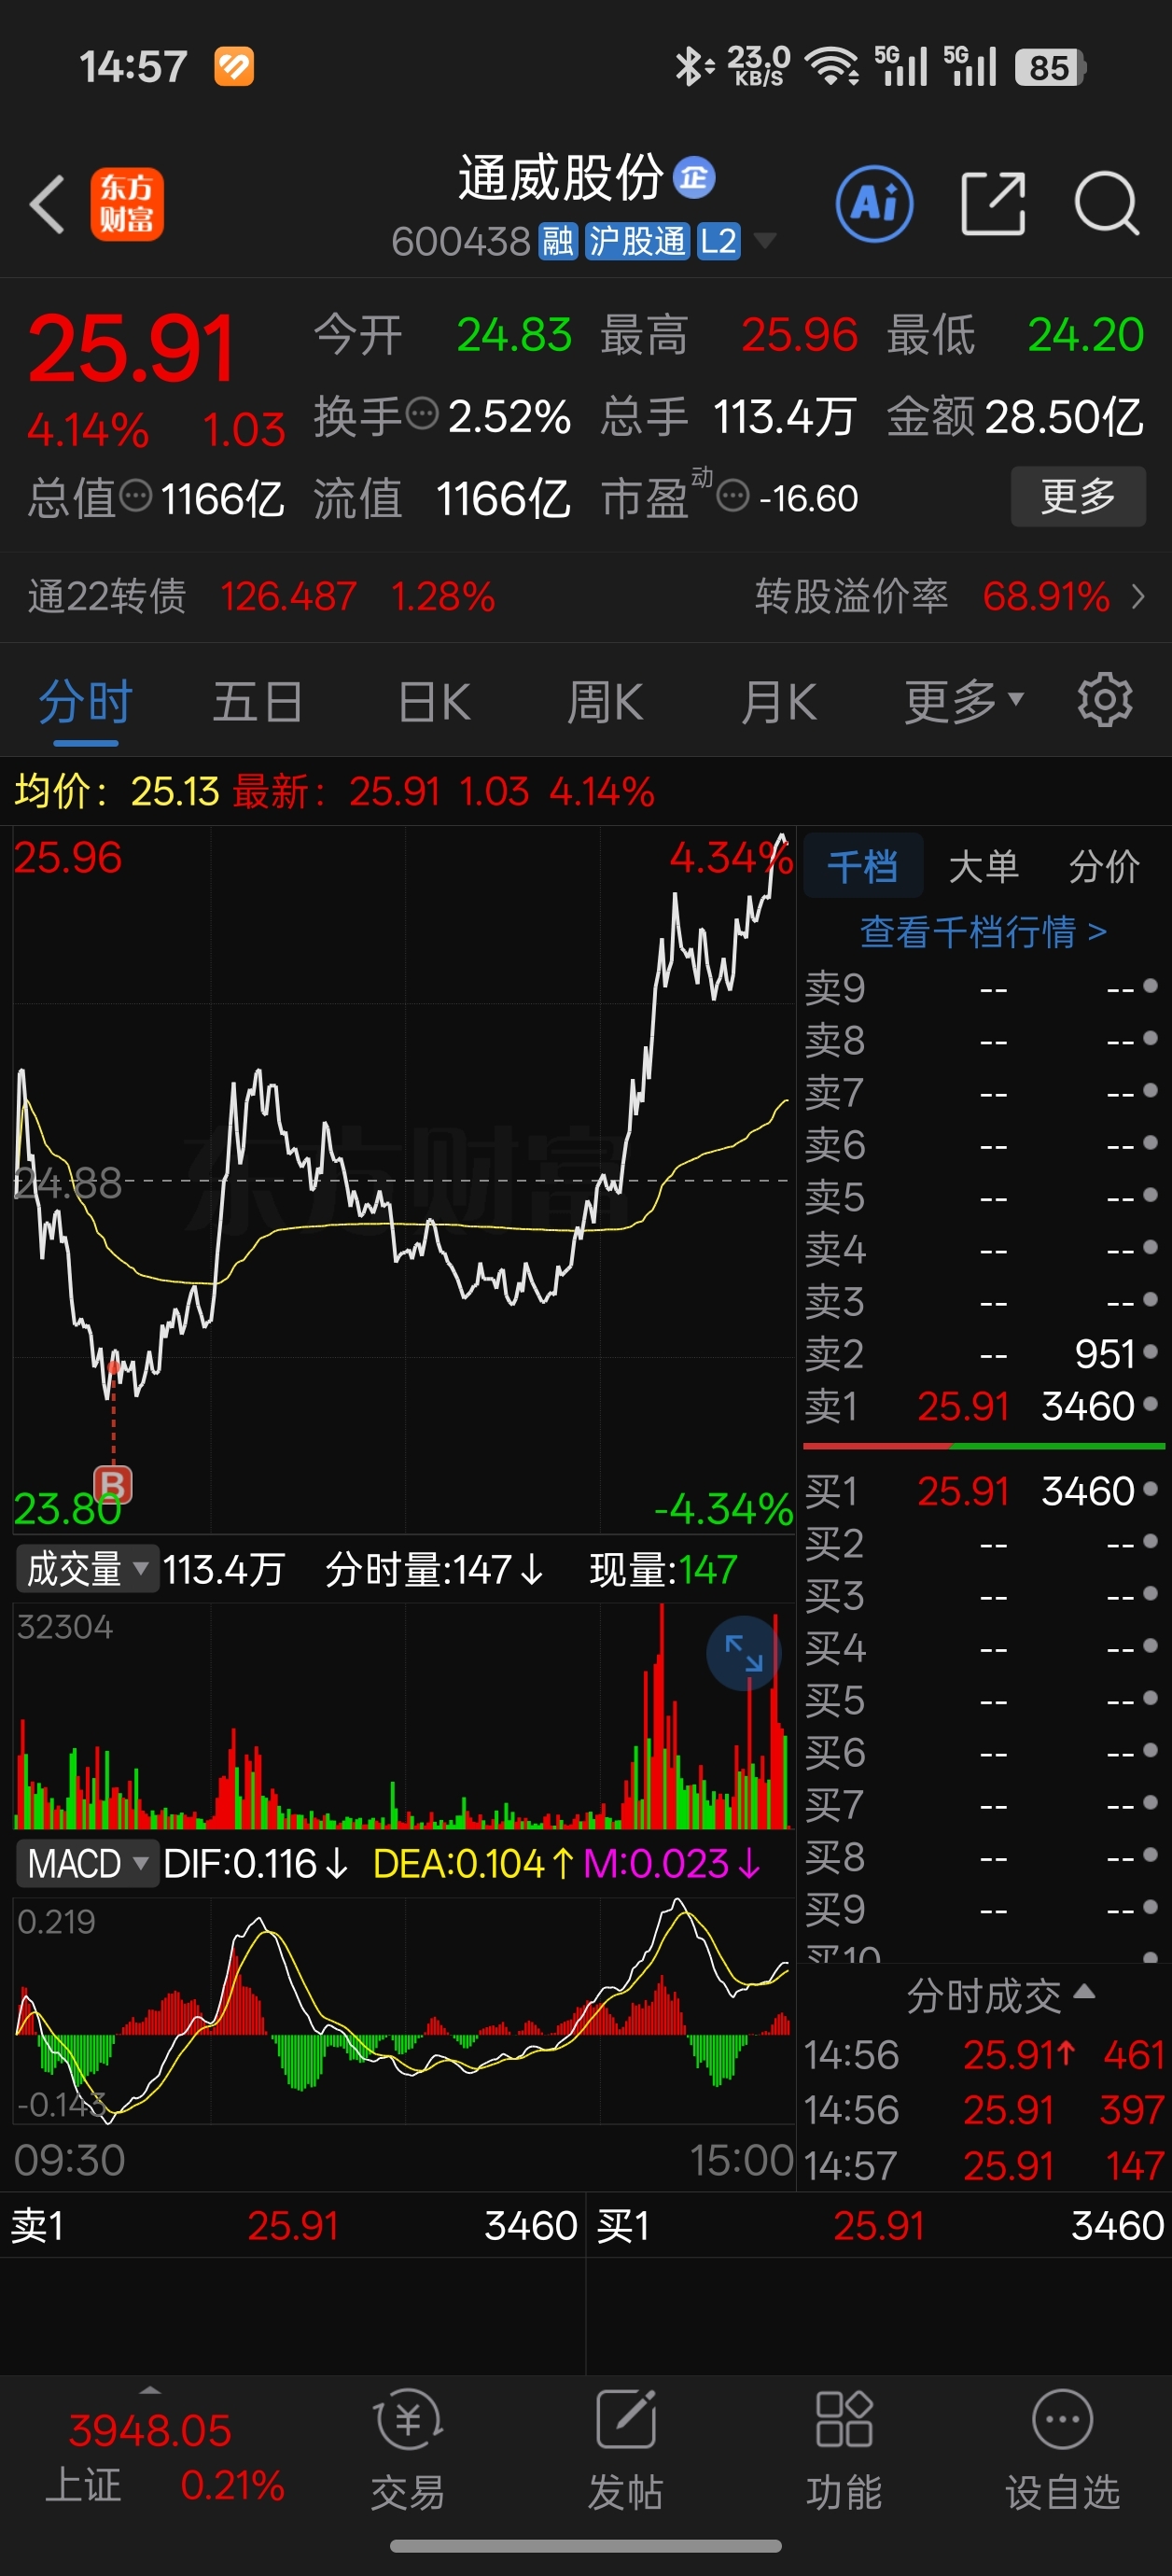Select the 大单 tab
This screenshot has height=2576, width=1172.
983,866
